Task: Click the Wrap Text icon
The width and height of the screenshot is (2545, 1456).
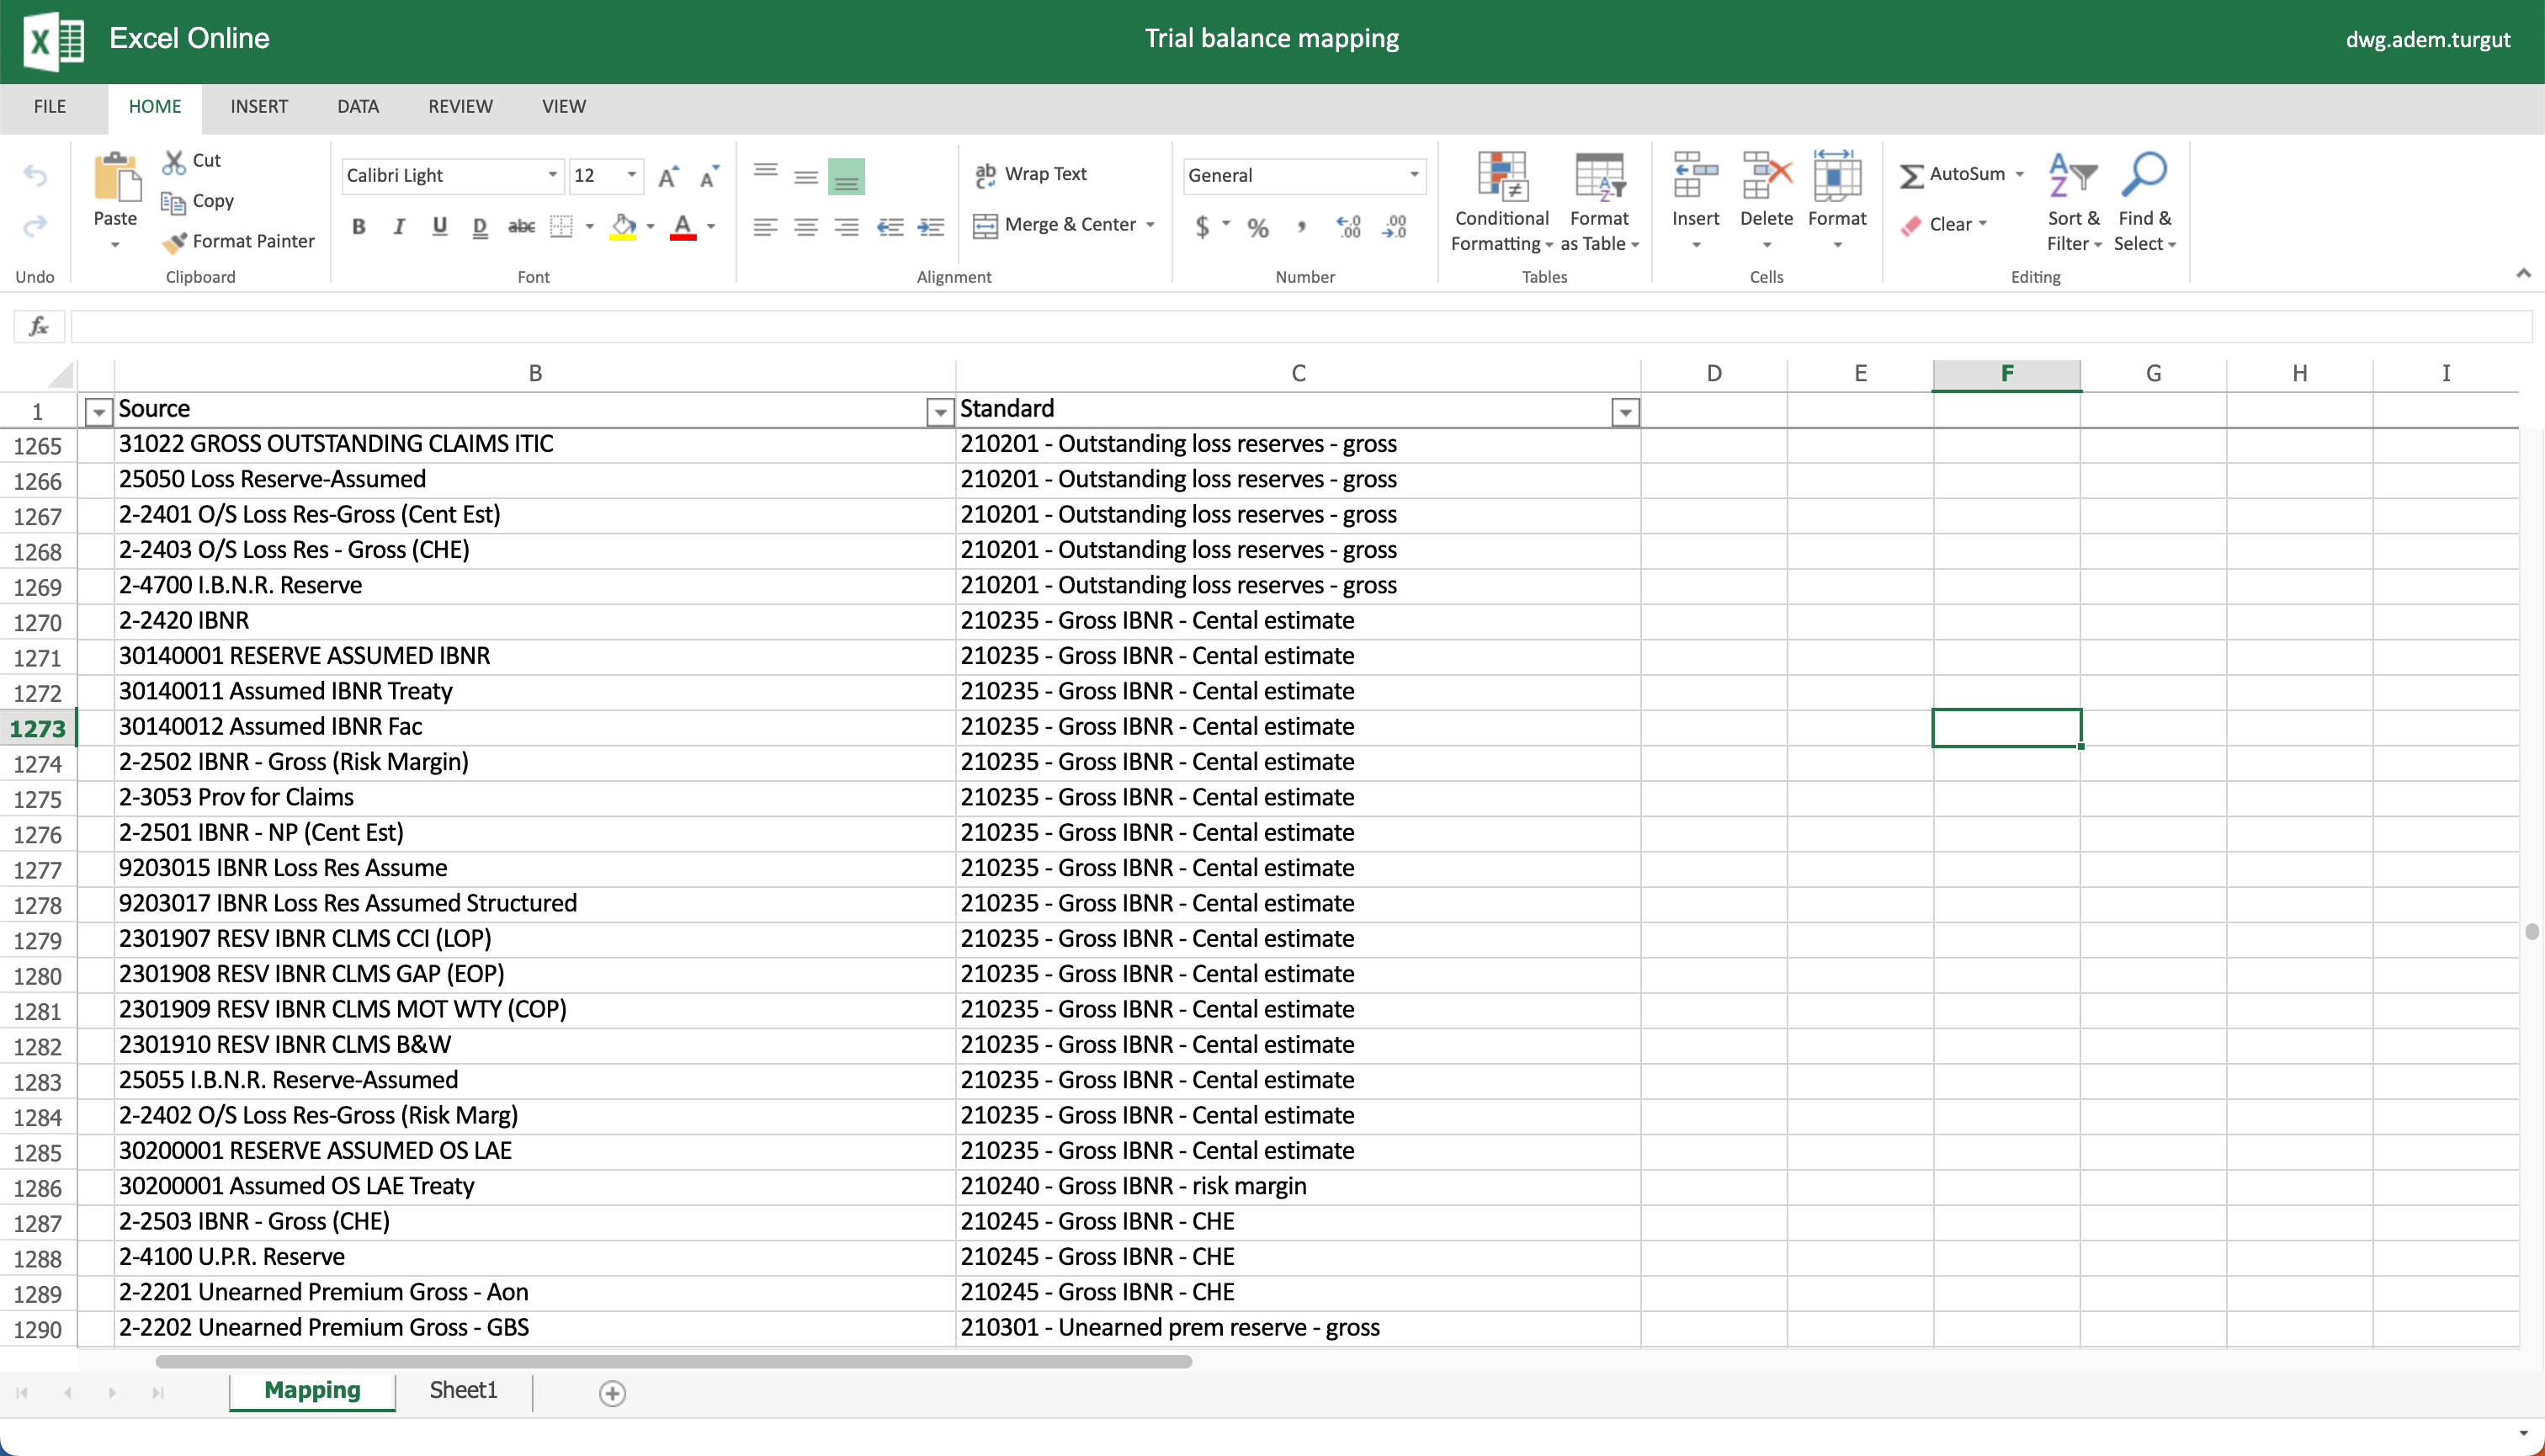Action: point(985,174)
